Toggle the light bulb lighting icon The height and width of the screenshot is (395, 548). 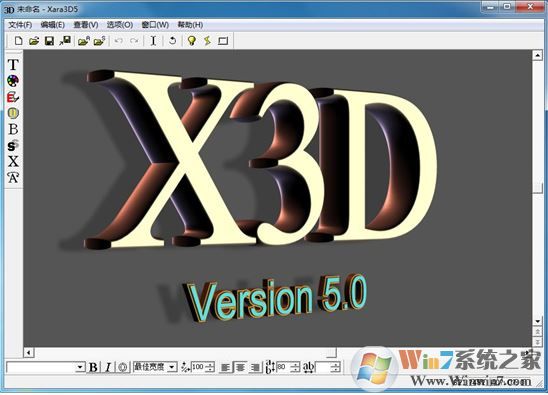[x=192, y=41]
